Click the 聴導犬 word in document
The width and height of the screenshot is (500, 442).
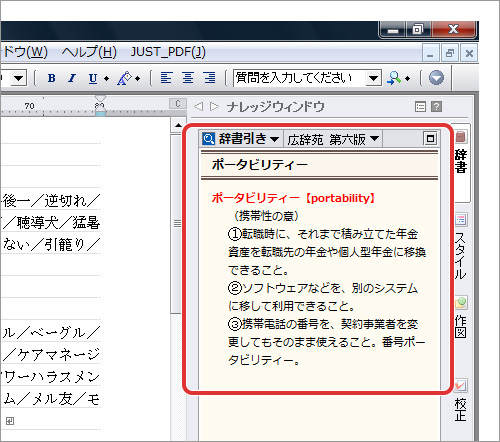point(38,223)
